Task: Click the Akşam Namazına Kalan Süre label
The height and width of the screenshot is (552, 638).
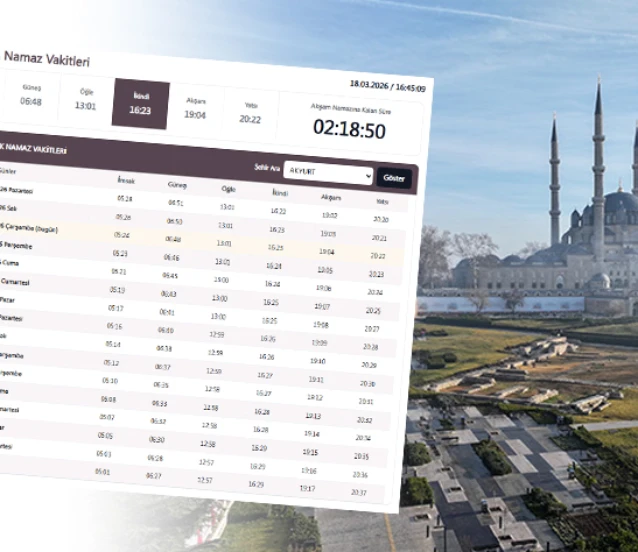Action: pos(349,108)
